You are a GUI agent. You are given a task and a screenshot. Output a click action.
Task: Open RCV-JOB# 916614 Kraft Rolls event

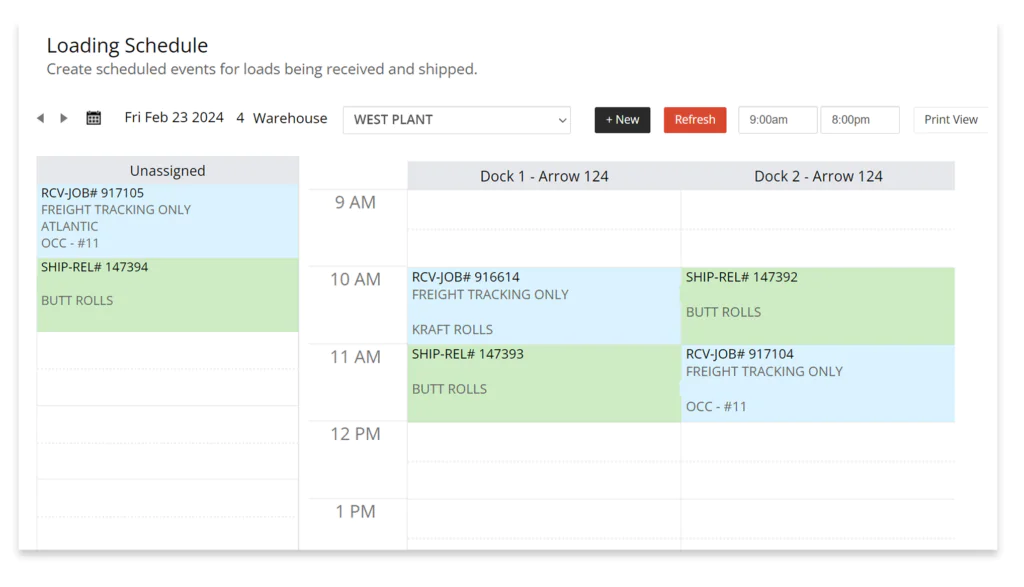point(544,306)
